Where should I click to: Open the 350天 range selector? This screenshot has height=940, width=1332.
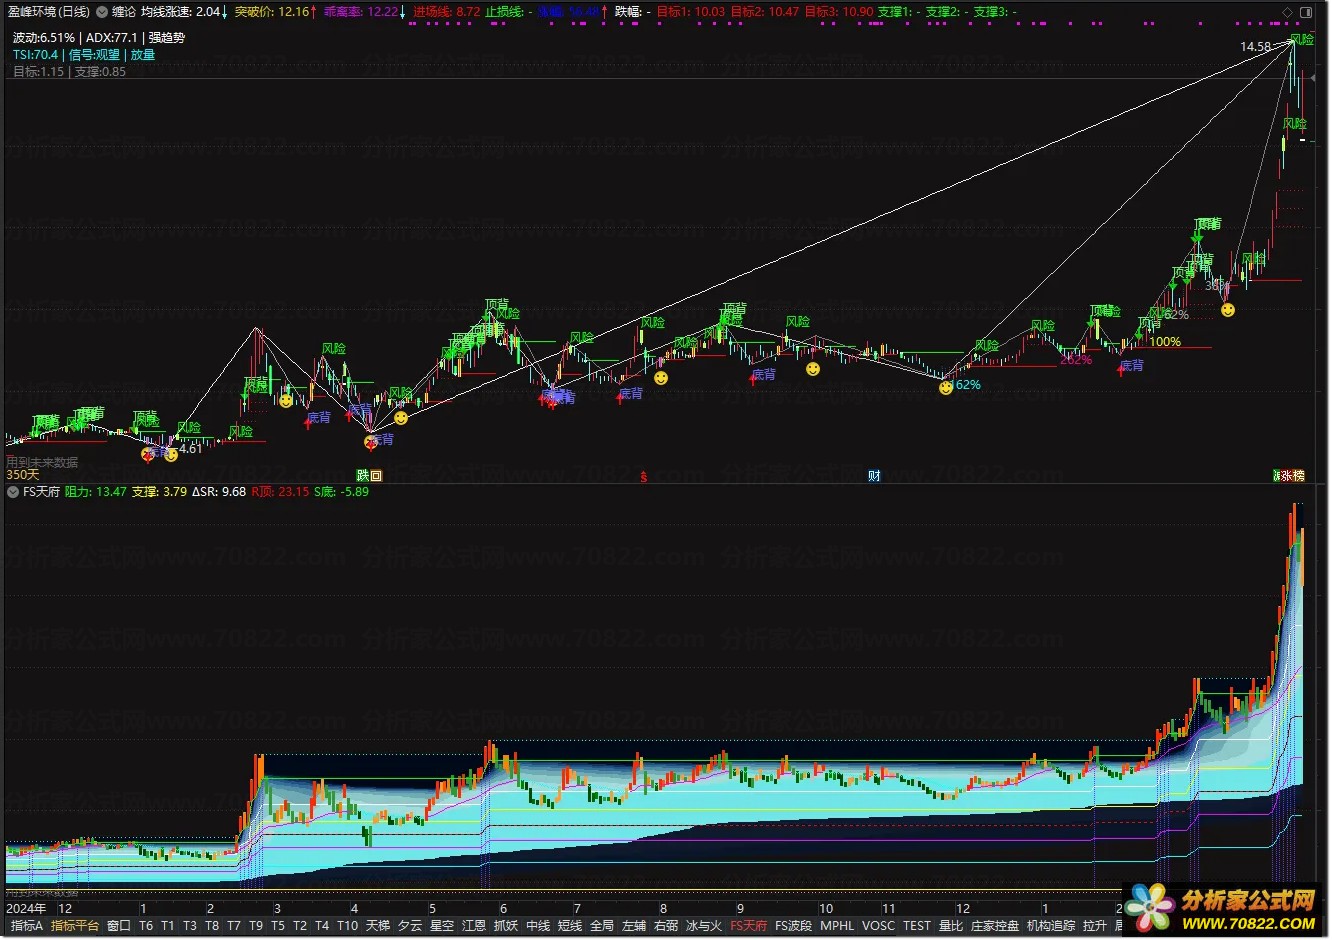tap(22, 475)
